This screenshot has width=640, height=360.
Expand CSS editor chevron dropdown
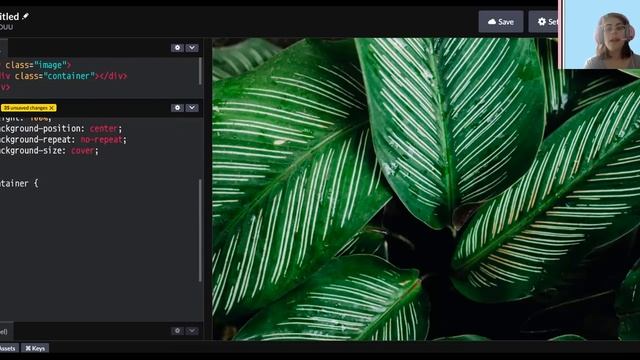(192, 108)
